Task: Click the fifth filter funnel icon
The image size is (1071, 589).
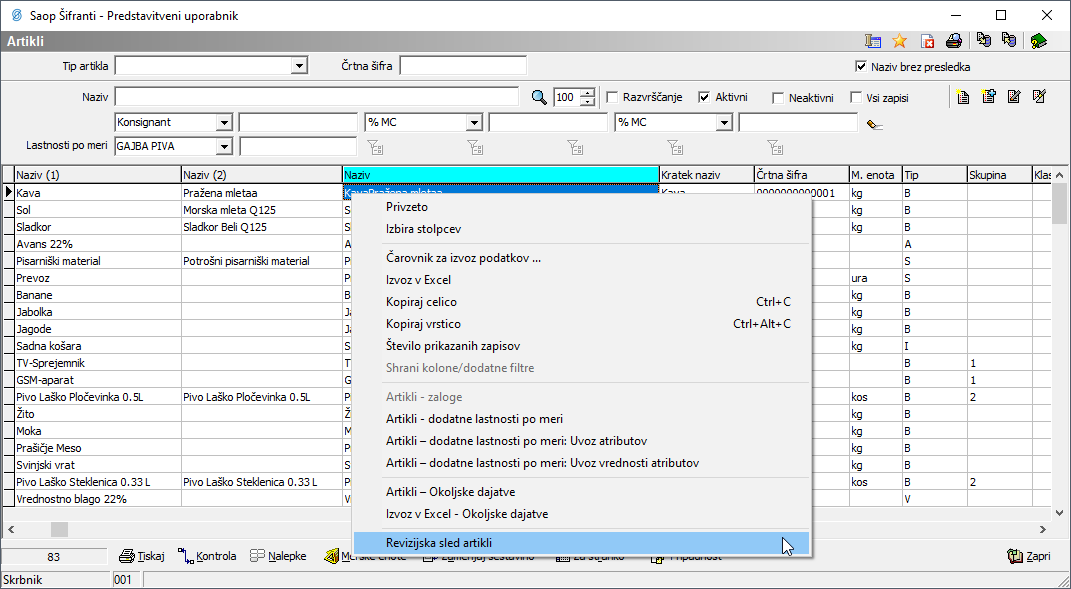Action: pyautogui.click(x=775, y=147)
